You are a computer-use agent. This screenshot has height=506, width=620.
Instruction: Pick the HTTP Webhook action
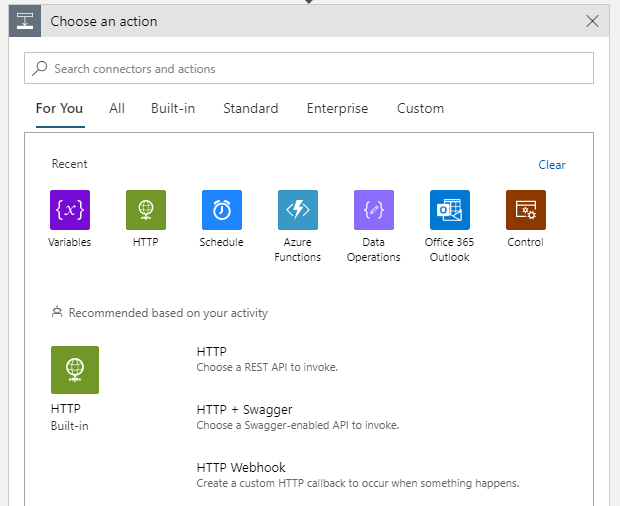pos(357,475)
